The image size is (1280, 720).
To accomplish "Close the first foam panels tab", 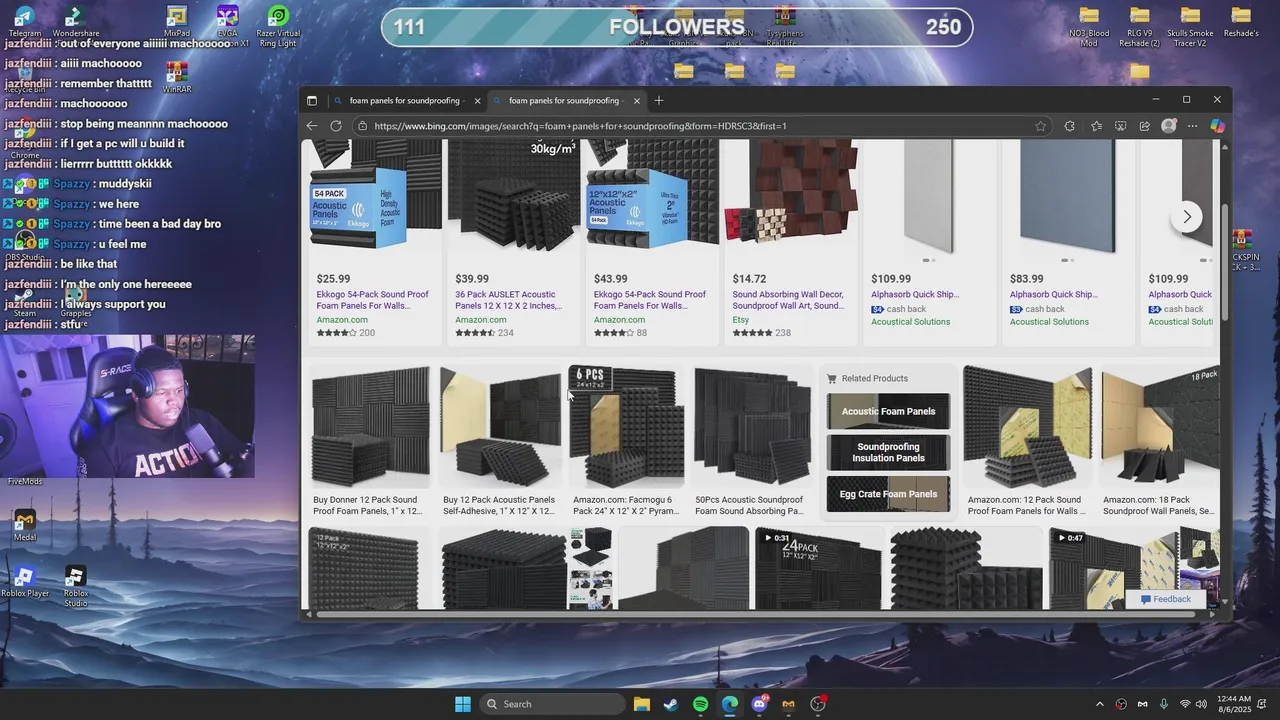I will (x=477, y=101).
